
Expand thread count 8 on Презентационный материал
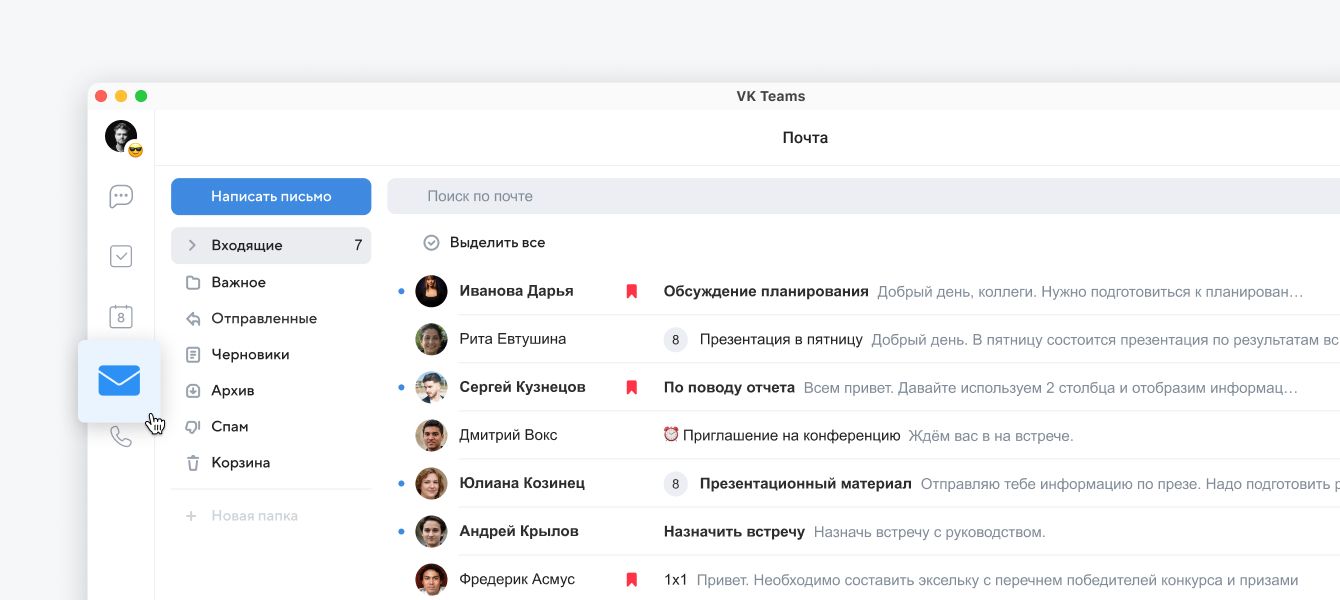pyautogui.click(x=675, y=484)
